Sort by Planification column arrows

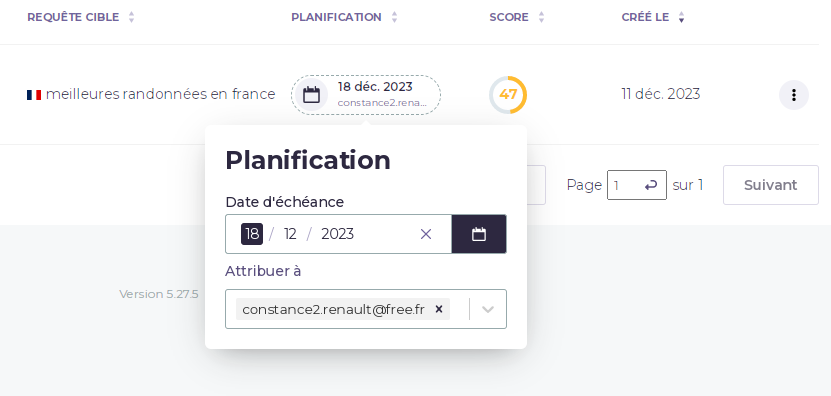click(394, 17)
